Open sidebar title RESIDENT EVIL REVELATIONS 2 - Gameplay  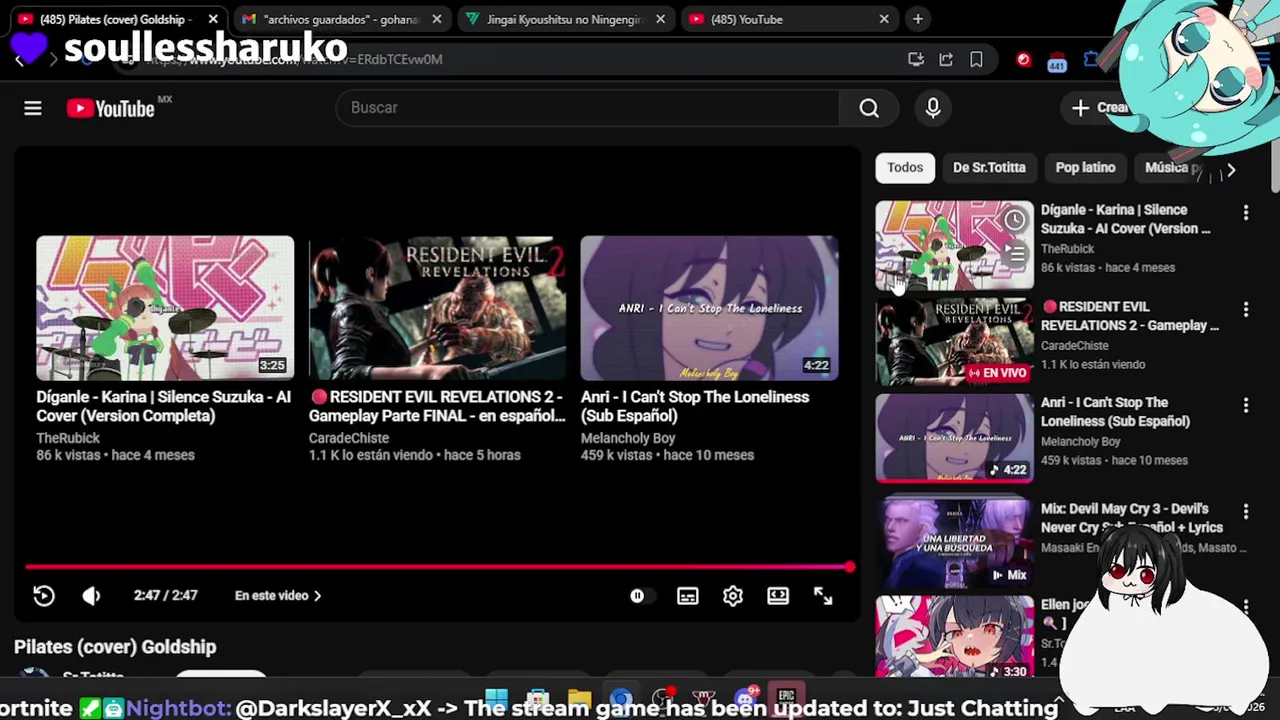coord(1130,316)
